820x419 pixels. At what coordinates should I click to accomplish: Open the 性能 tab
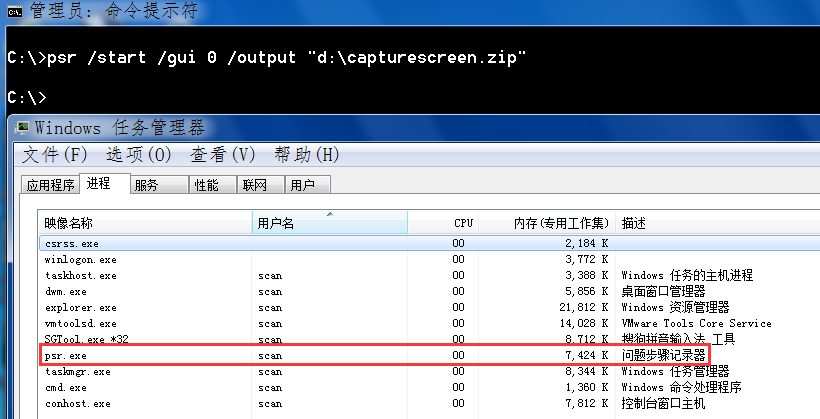[212, 185]
